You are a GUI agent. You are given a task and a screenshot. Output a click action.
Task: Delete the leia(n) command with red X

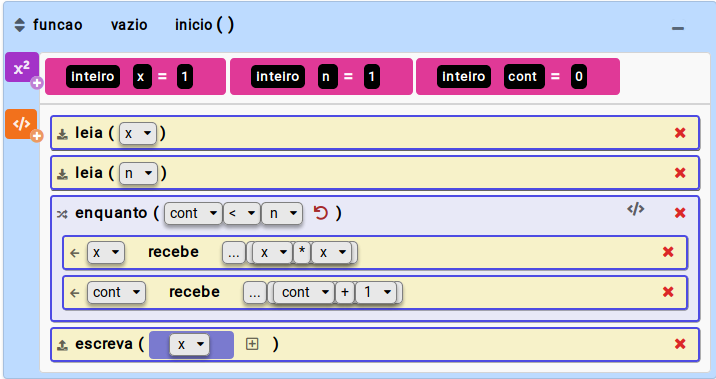pos(680,173)
